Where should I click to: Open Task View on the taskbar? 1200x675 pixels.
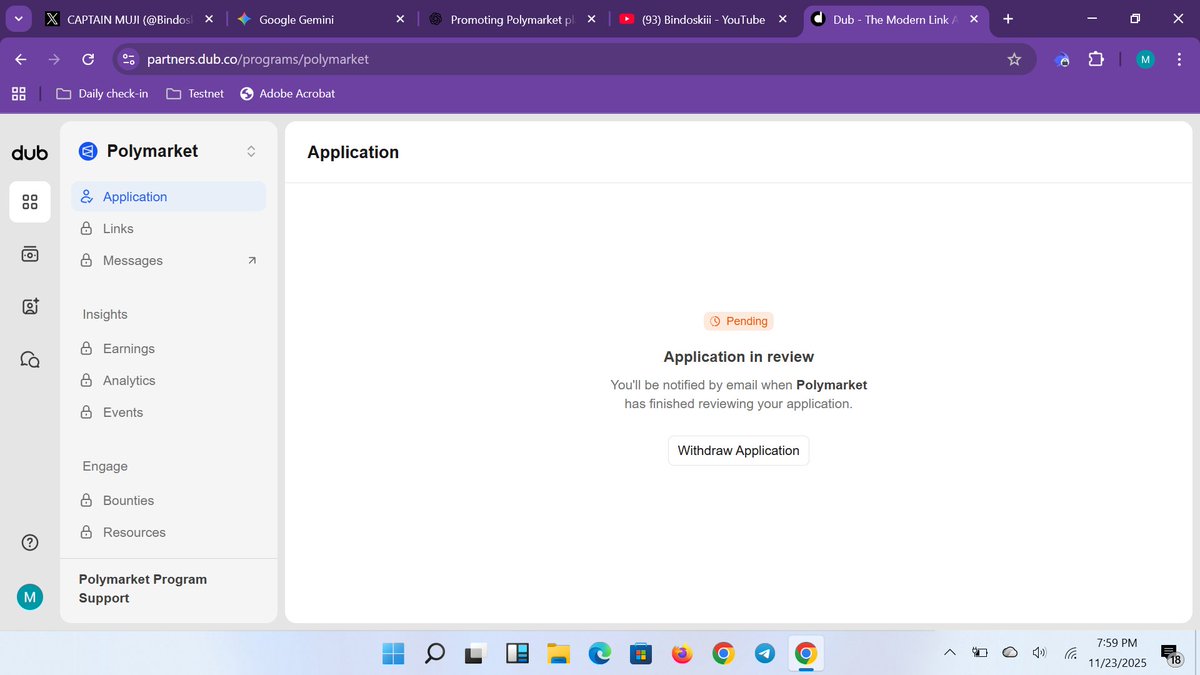(x=476, y=654)
